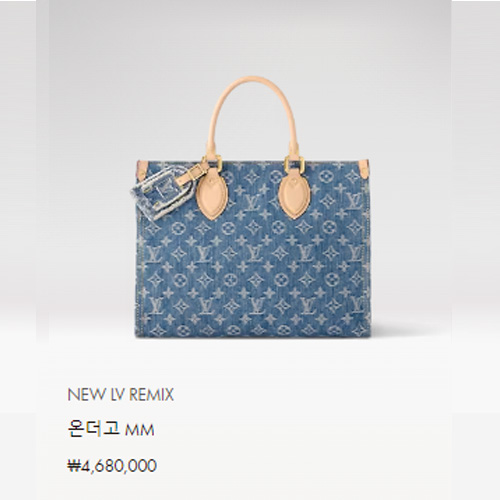Click the word REMIX in the collection label

tap(151, 395)
